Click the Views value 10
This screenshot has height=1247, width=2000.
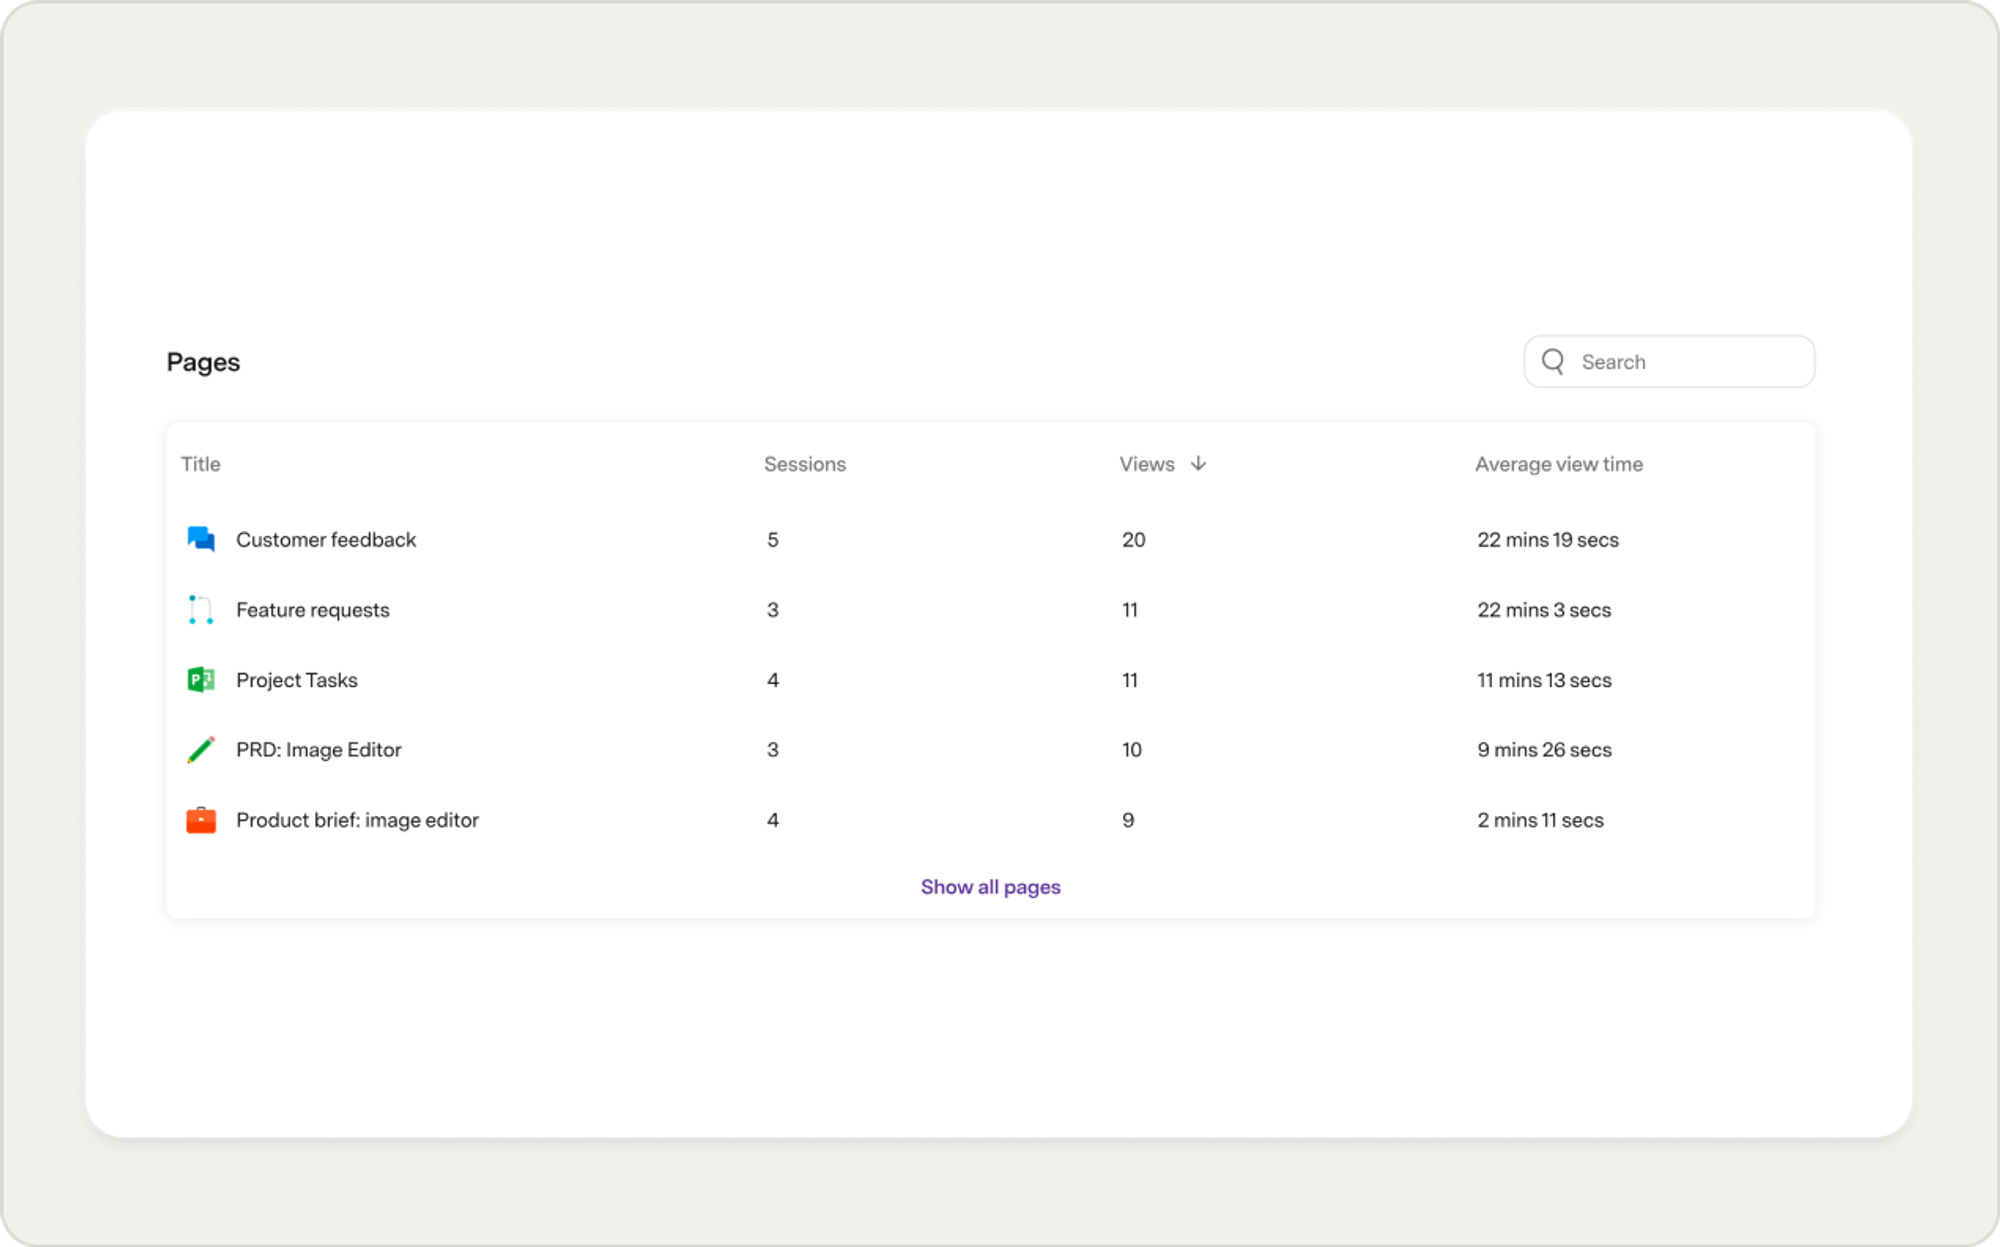(1132, 750)
